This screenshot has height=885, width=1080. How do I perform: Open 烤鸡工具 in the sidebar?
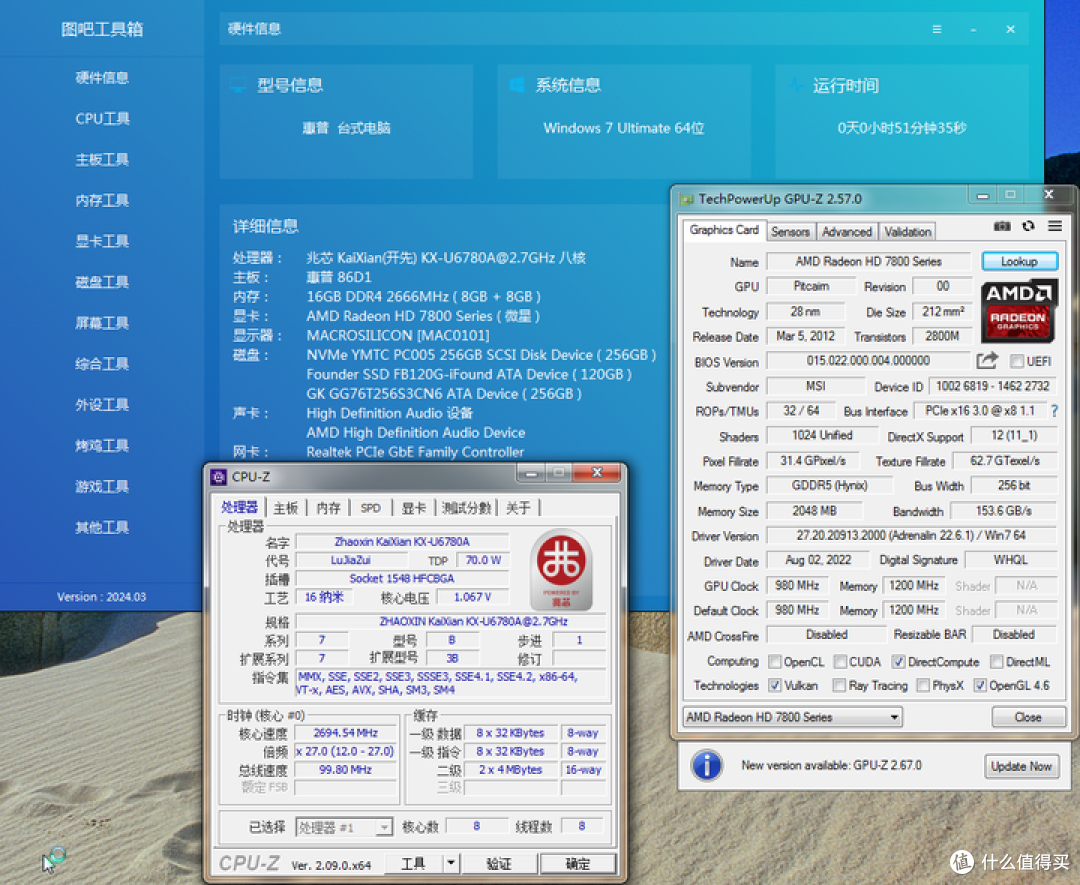tap(102, 446)
